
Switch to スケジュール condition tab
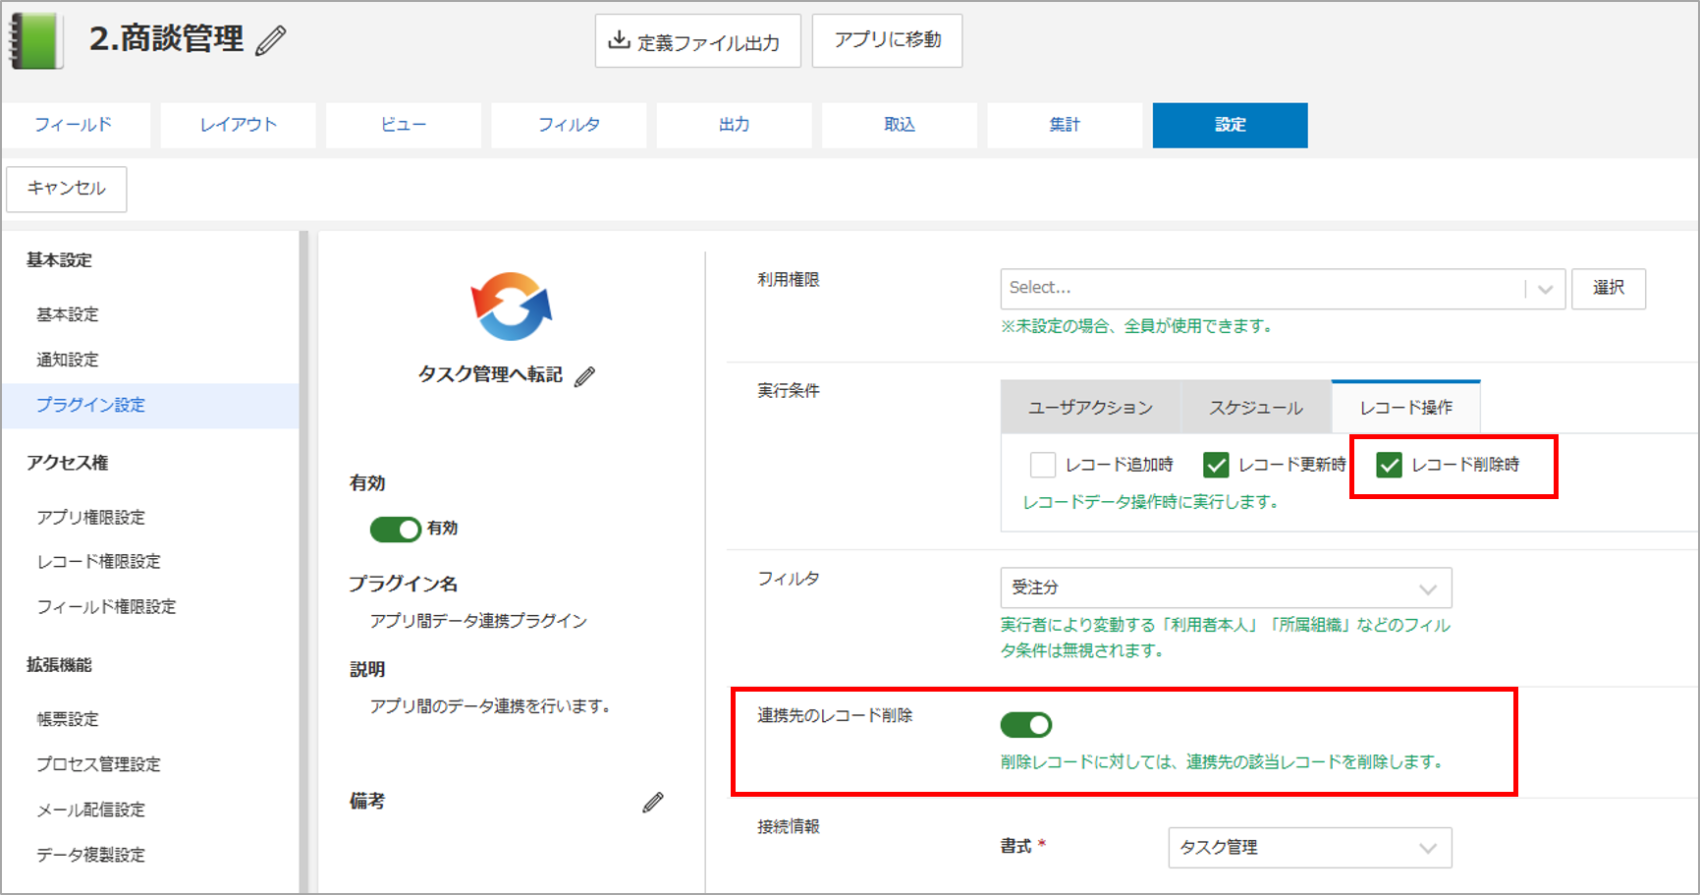coord(1256,407)
